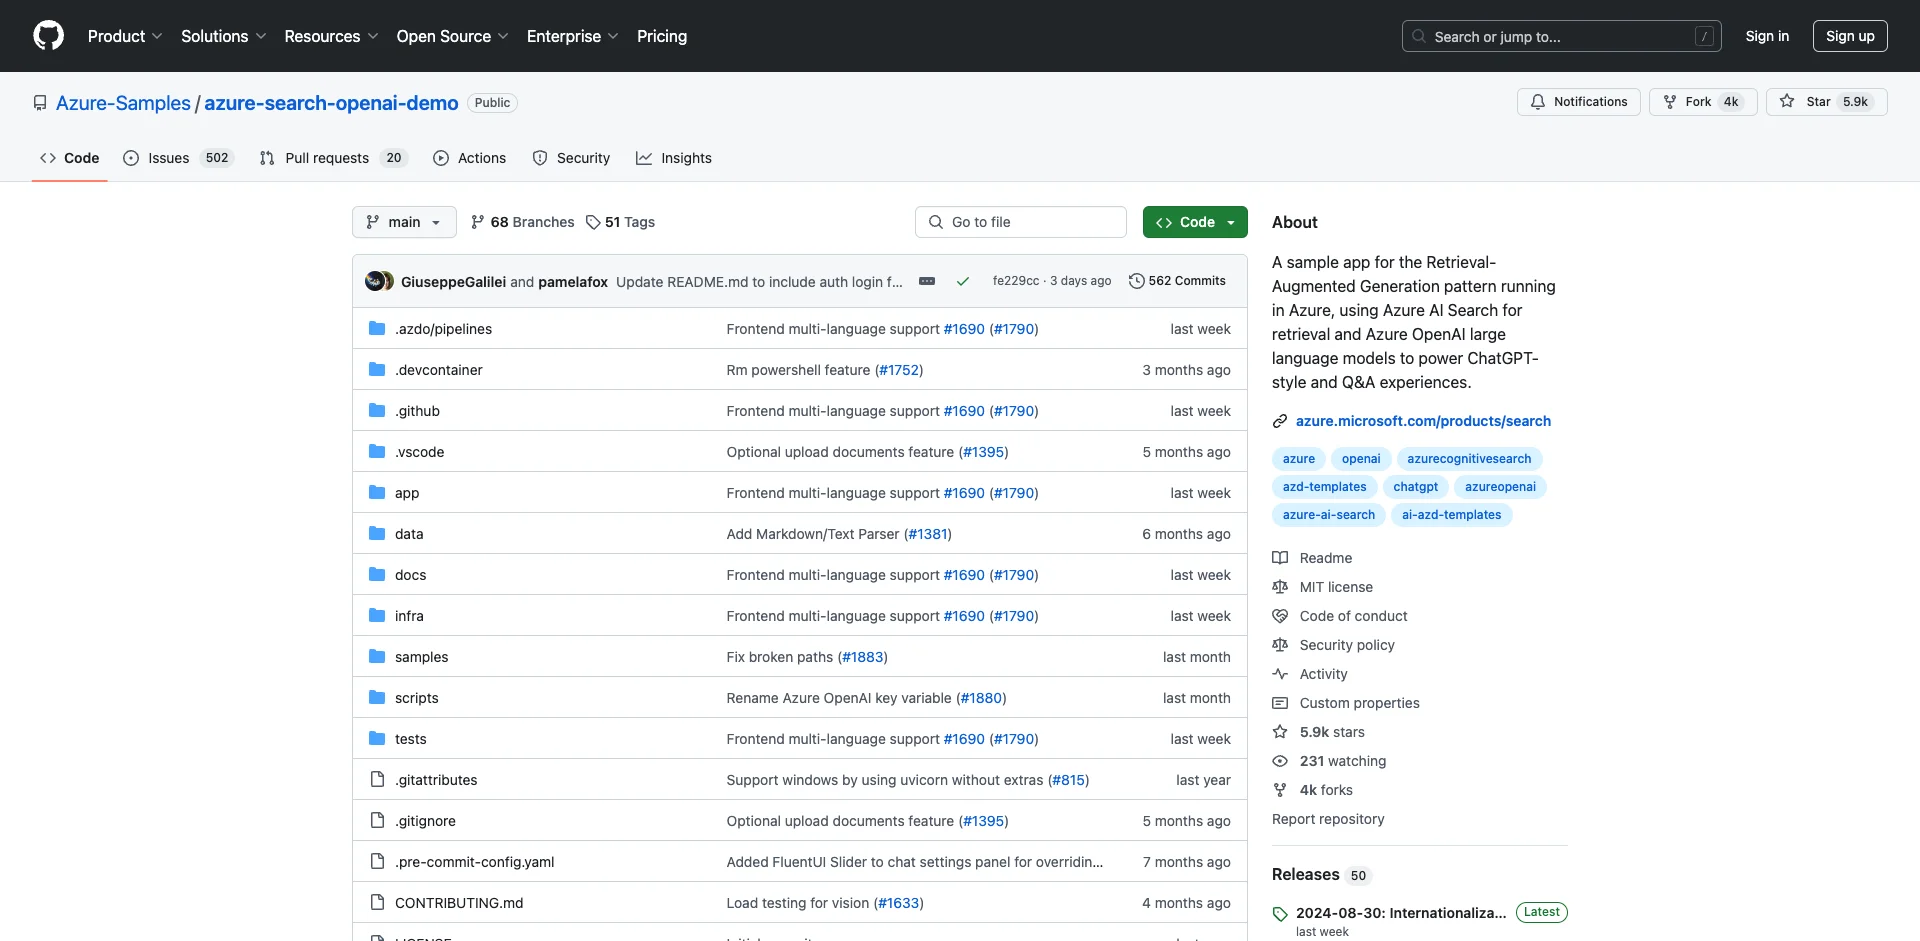View 51 Tags
The width and height of the screenshot is (1920, 941).
(620, 222)
